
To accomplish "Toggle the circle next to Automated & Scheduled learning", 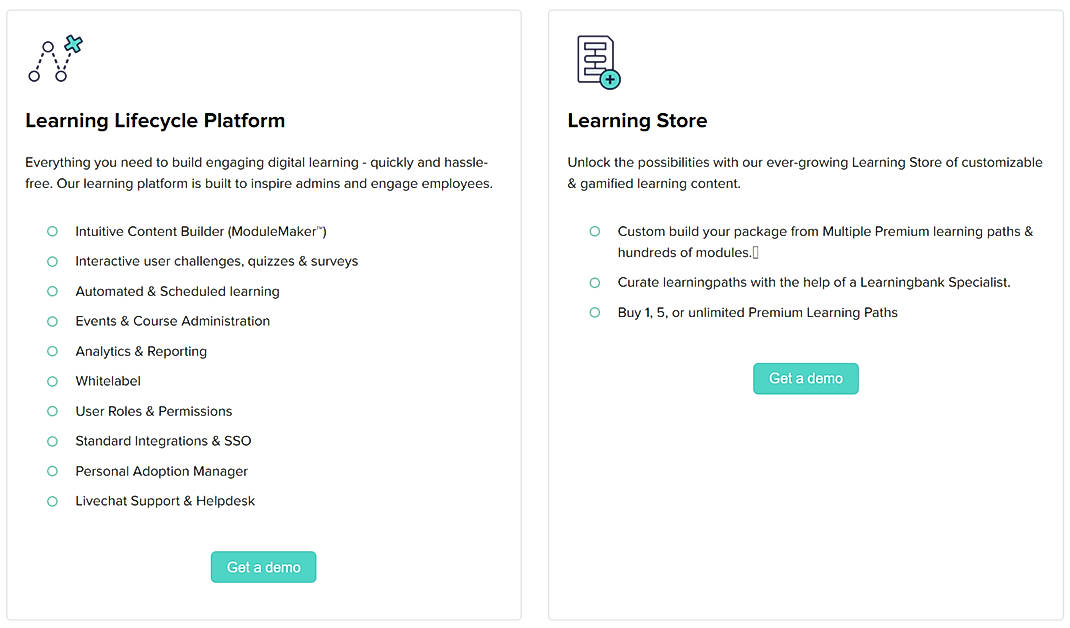I will pos(52,291).
